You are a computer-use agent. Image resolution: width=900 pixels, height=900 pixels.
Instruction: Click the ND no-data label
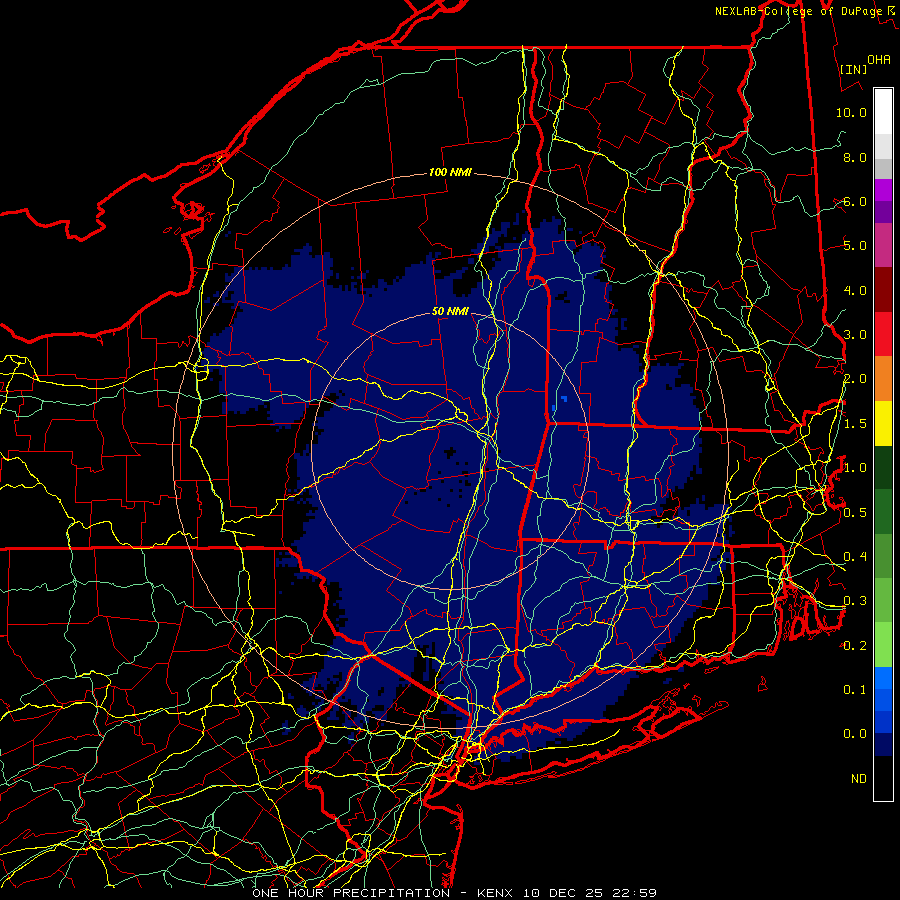859,779
